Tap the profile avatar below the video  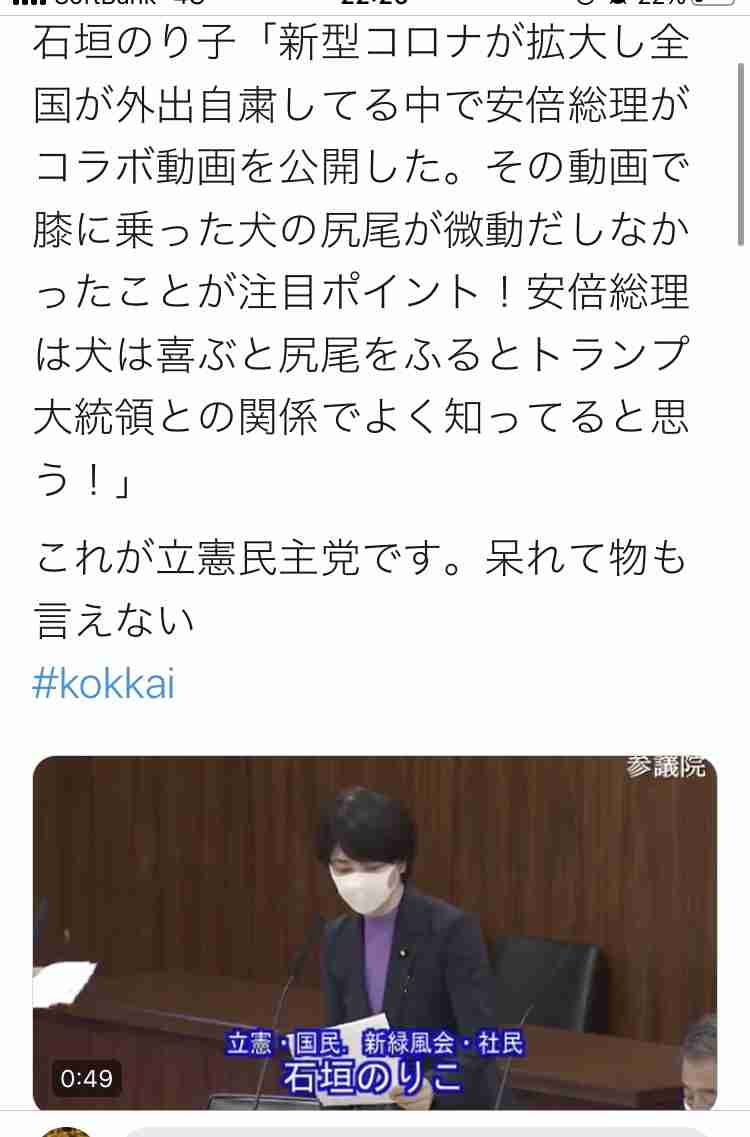tap(67, 1132)
